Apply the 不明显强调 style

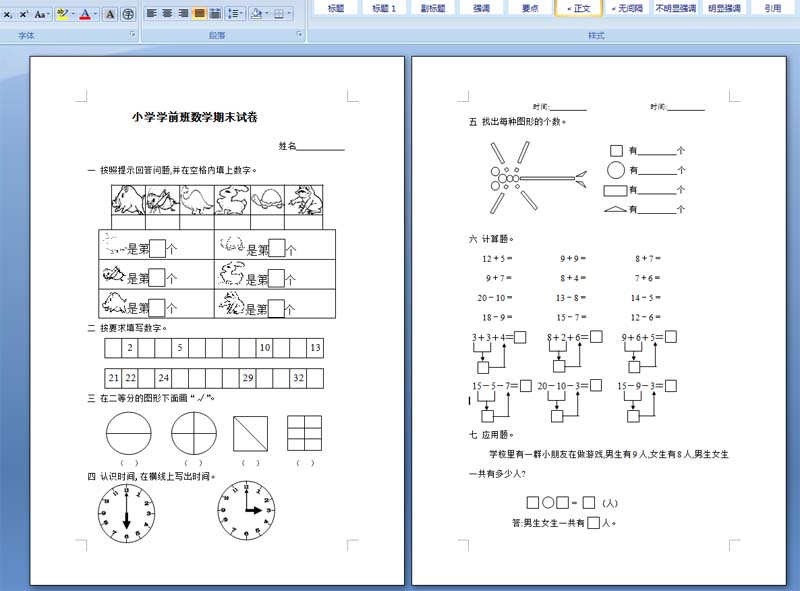[x=676, y=8]
